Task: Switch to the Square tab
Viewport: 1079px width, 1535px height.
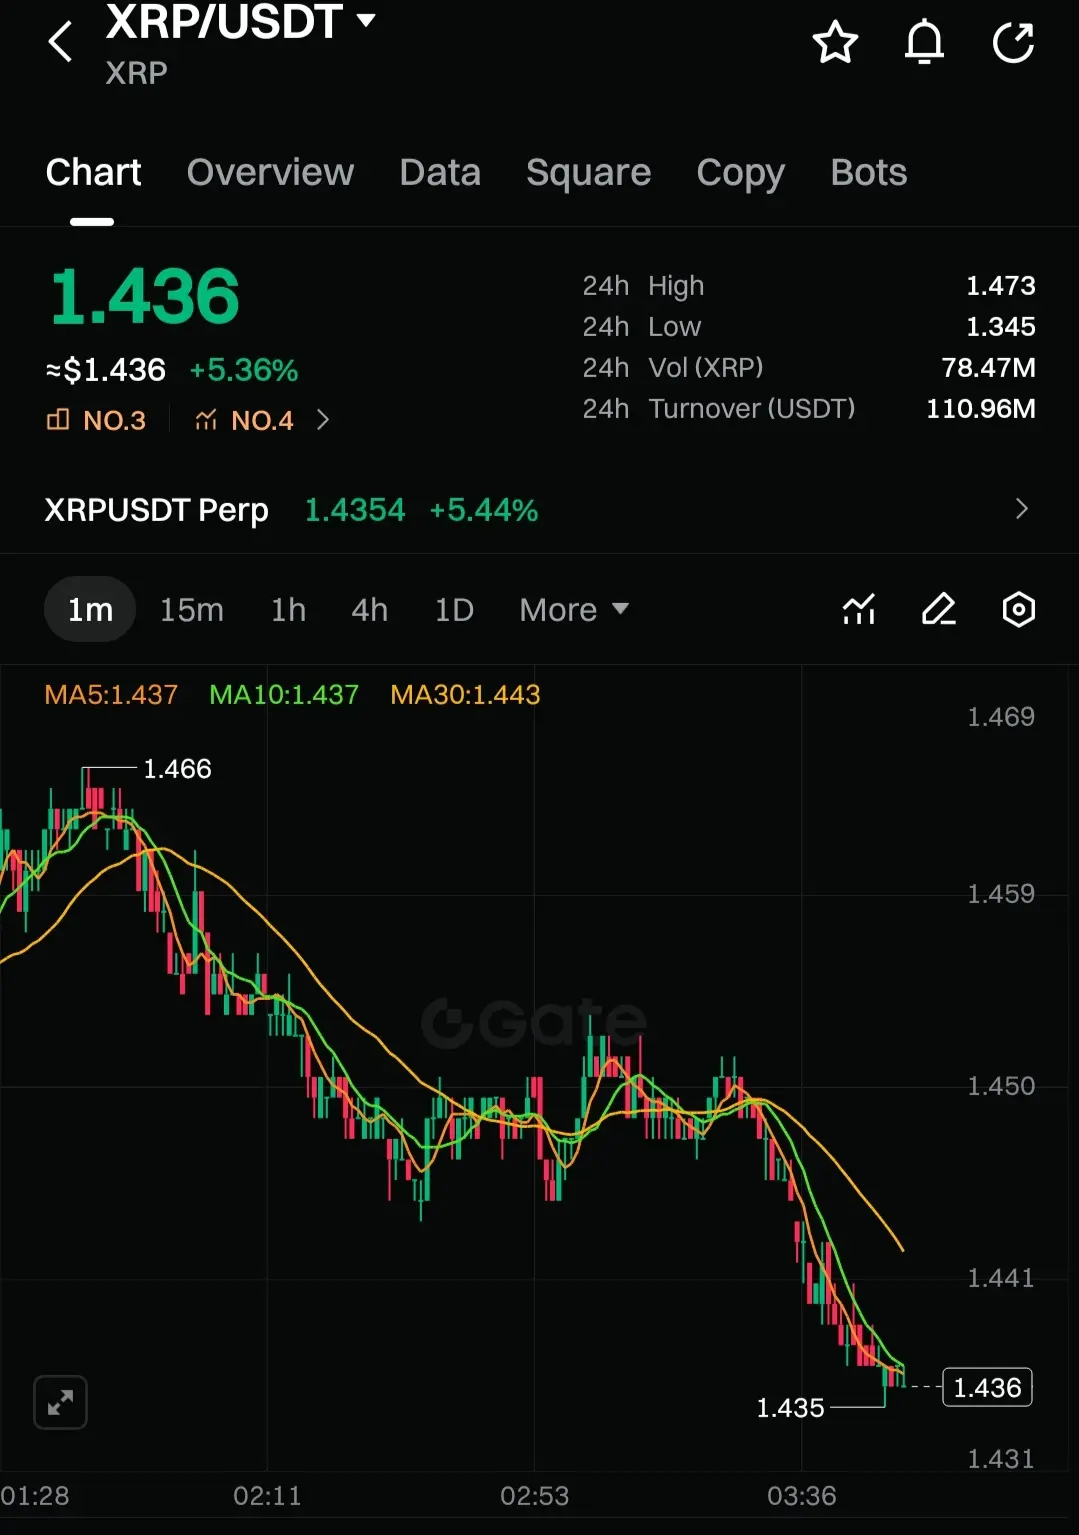Action: point(588,172)
